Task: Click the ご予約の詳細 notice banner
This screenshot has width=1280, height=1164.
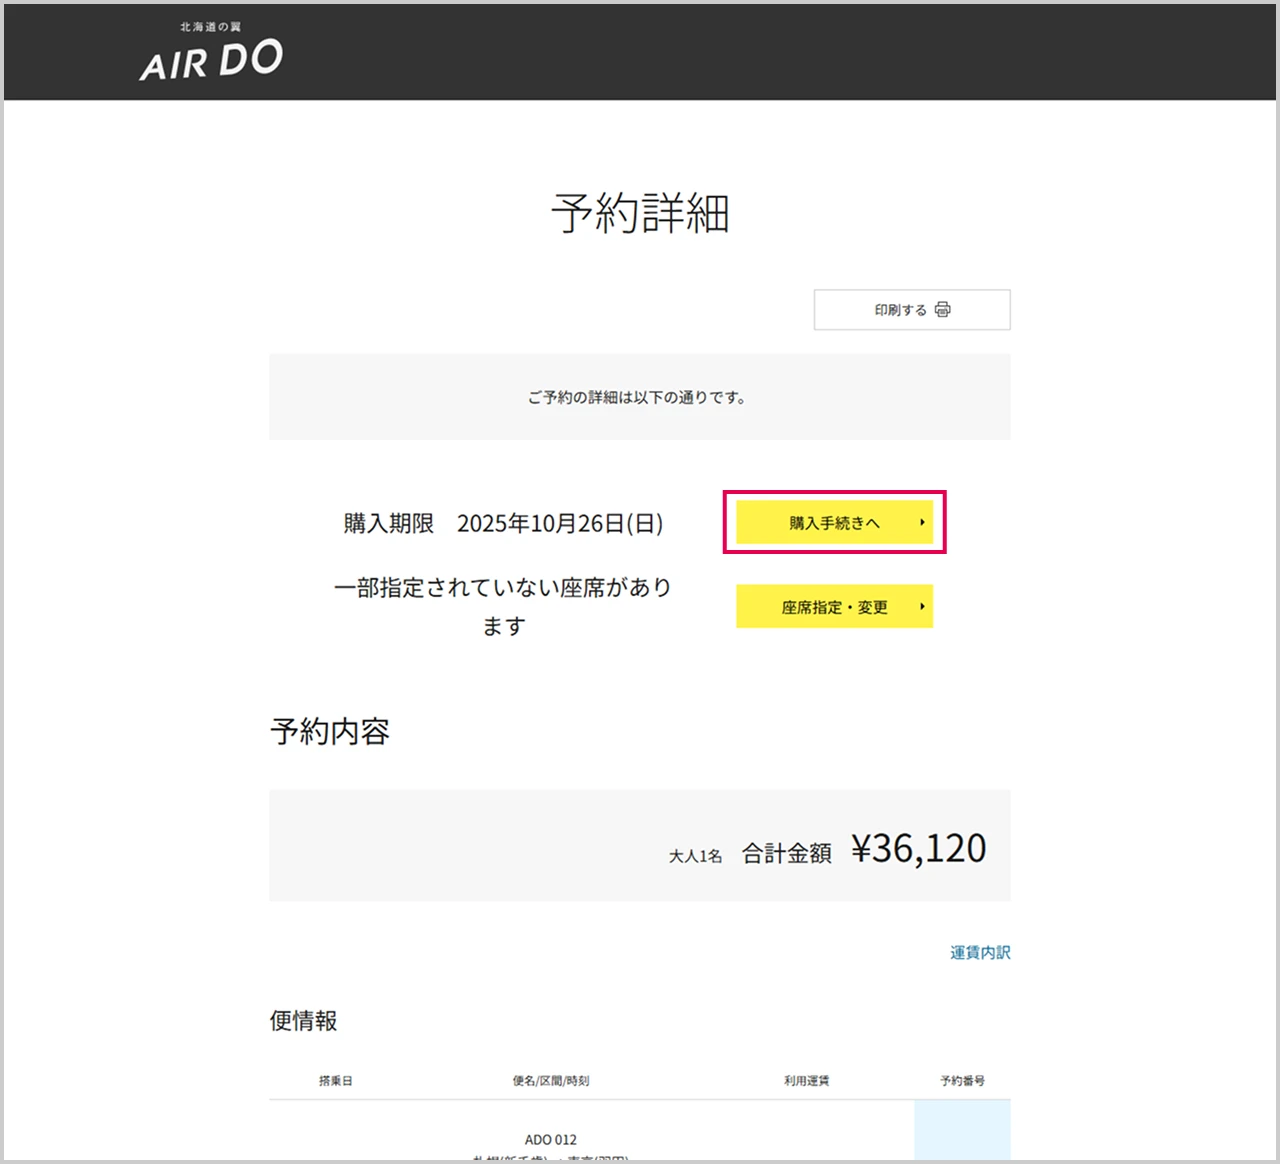Action: (x=638, y=398)
